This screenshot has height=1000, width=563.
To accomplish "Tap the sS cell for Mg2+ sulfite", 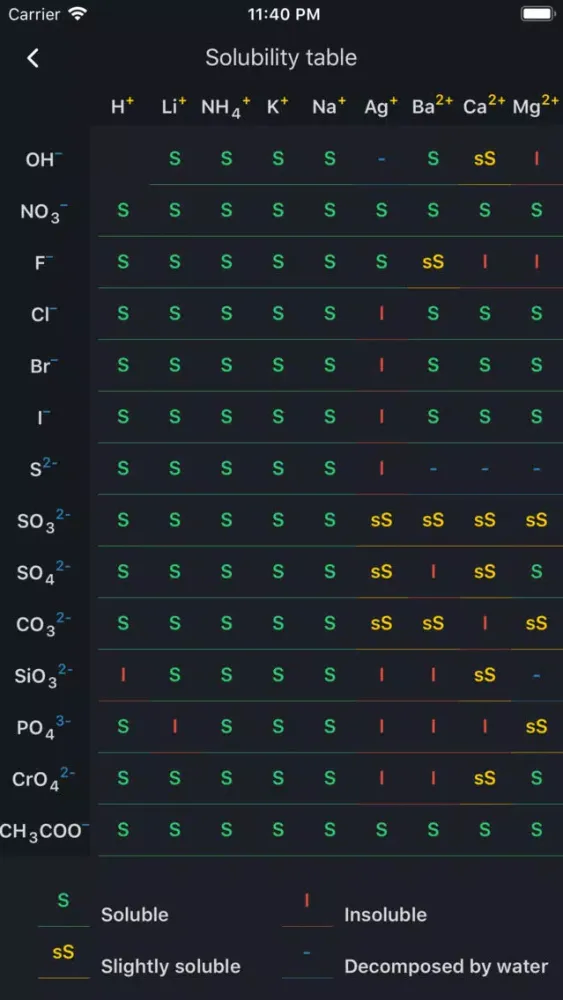I will (x=536, y=520).
